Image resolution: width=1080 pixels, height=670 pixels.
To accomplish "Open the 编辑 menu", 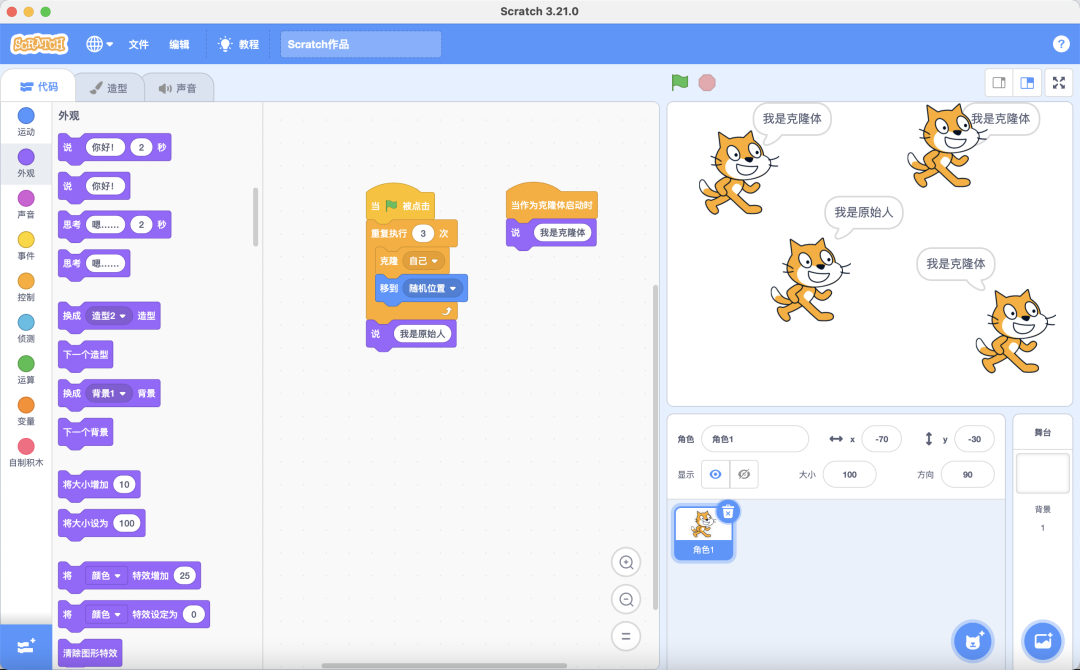I will [179, 44].
